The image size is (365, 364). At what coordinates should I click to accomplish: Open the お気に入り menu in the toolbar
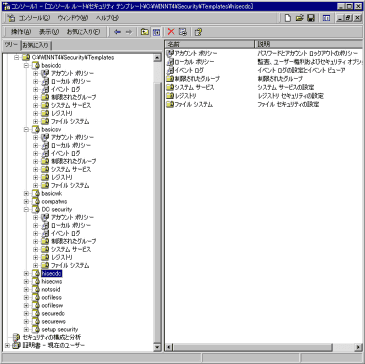point(83,32)
